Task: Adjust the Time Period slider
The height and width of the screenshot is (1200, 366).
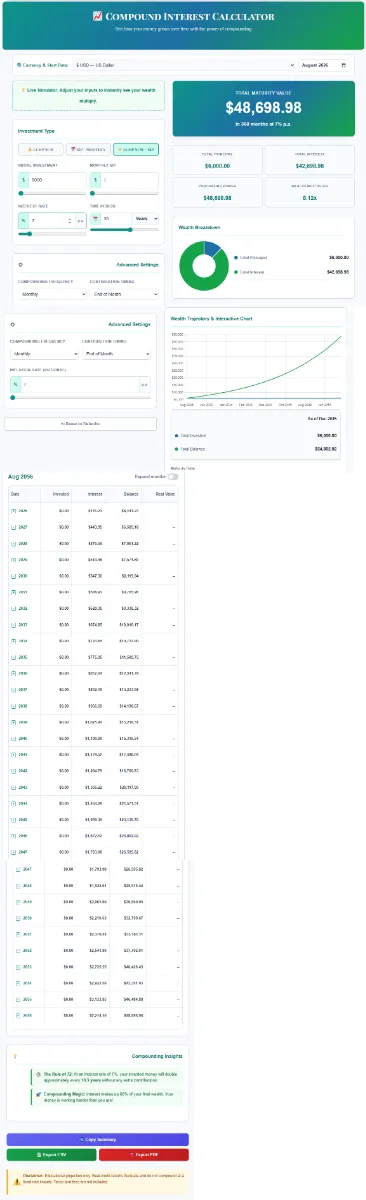Action: tap(124, 229)
